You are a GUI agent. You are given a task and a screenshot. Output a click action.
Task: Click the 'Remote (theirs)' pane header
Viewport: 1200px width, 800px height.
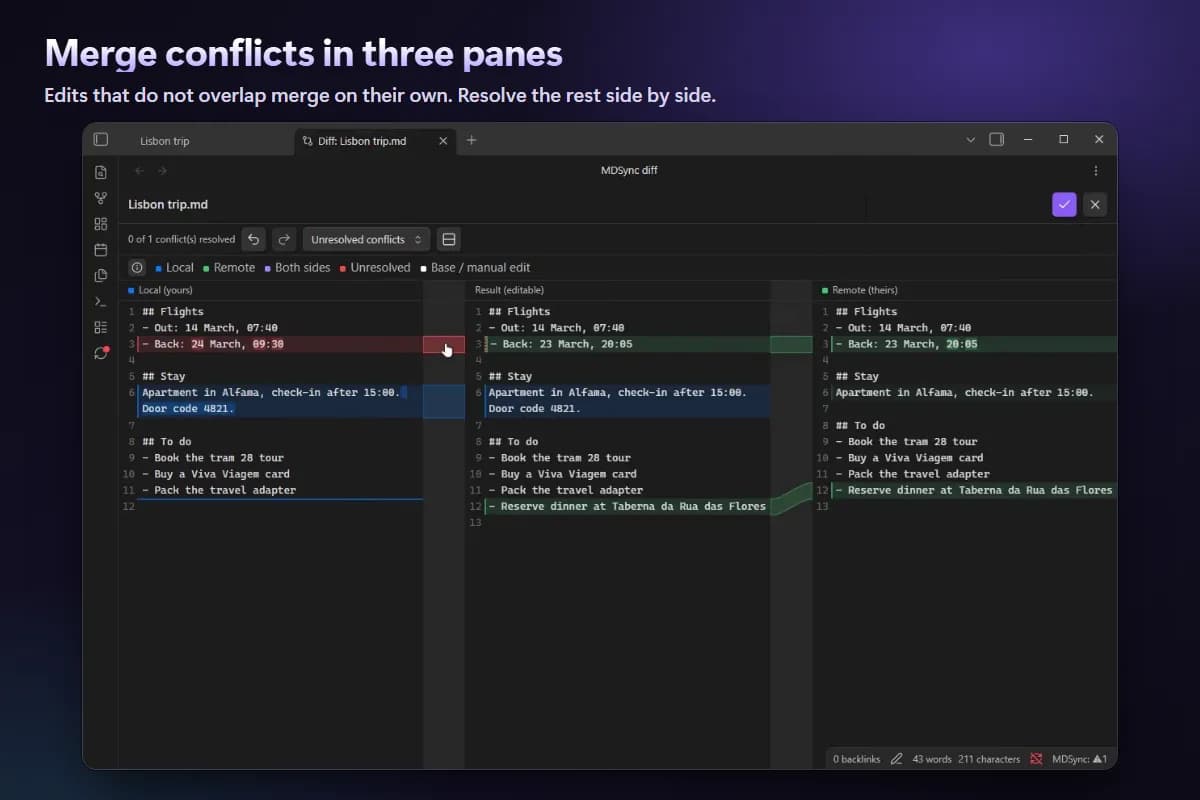coord(865,290)
